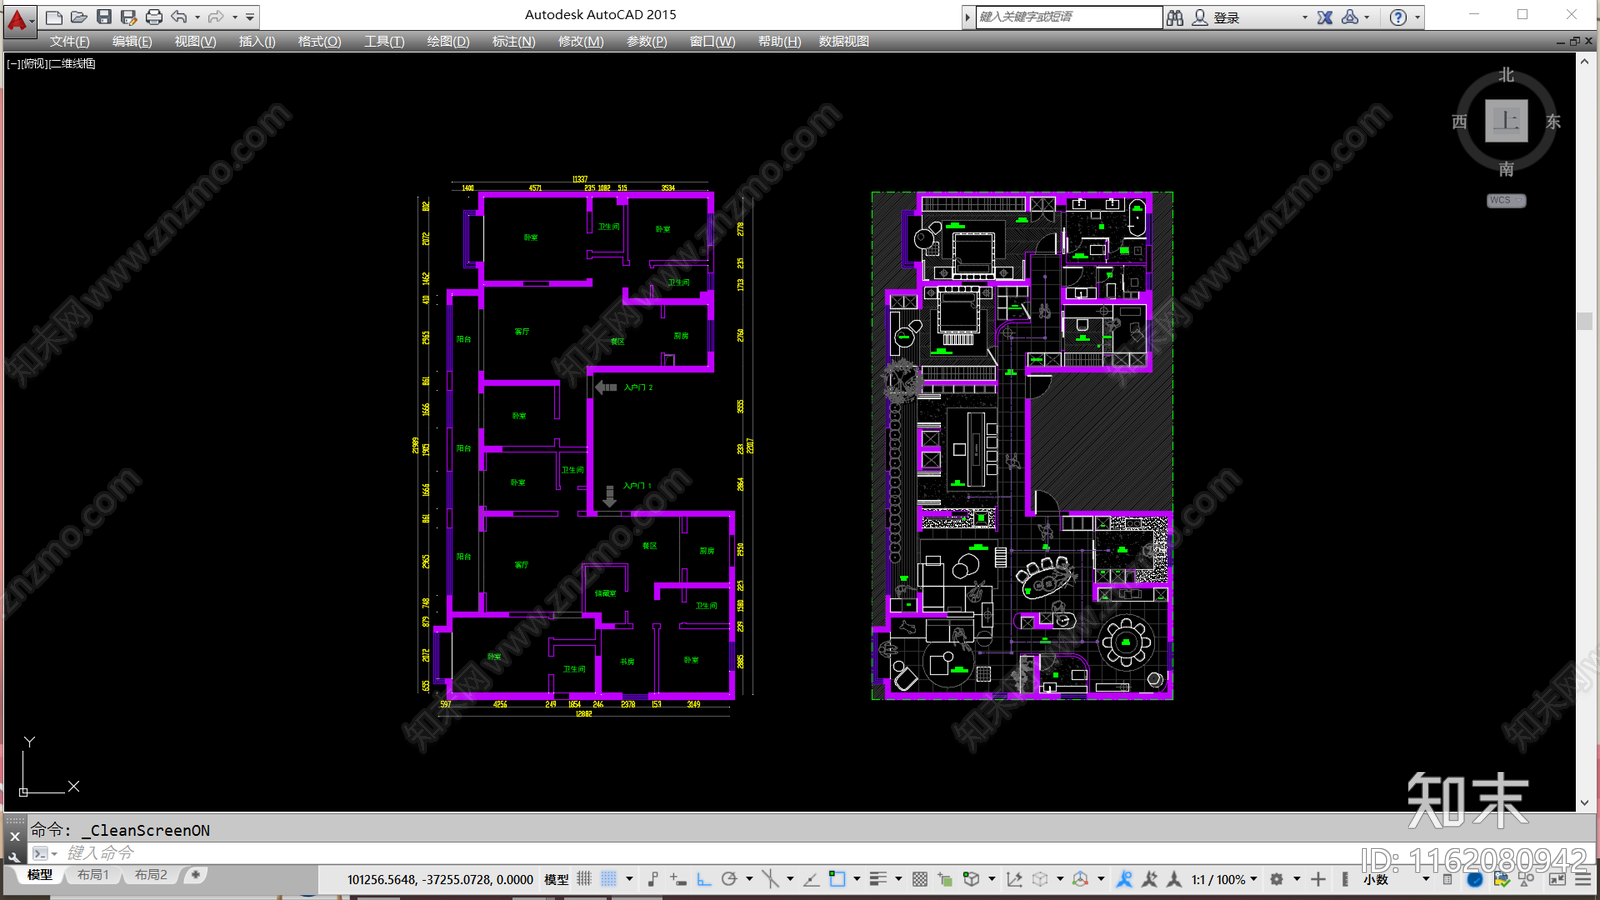Screen dimensions: 1600x900
Task: Toggle object snap tracking in status bar
Action: 810,879
